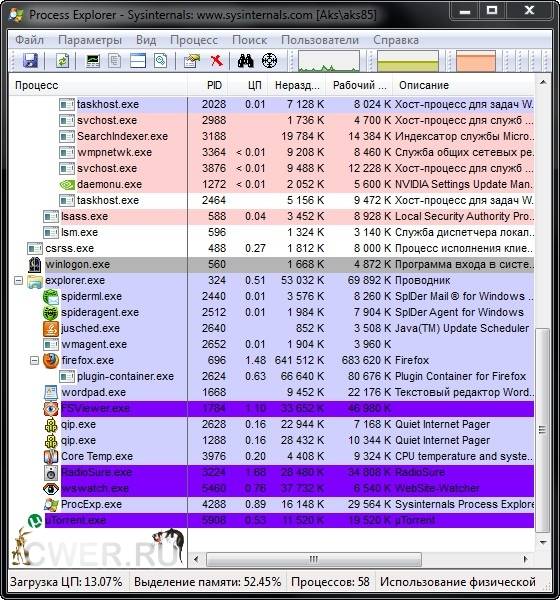Click the scroll right arrow
Screen dimensions: 560x600
[526, 559]
